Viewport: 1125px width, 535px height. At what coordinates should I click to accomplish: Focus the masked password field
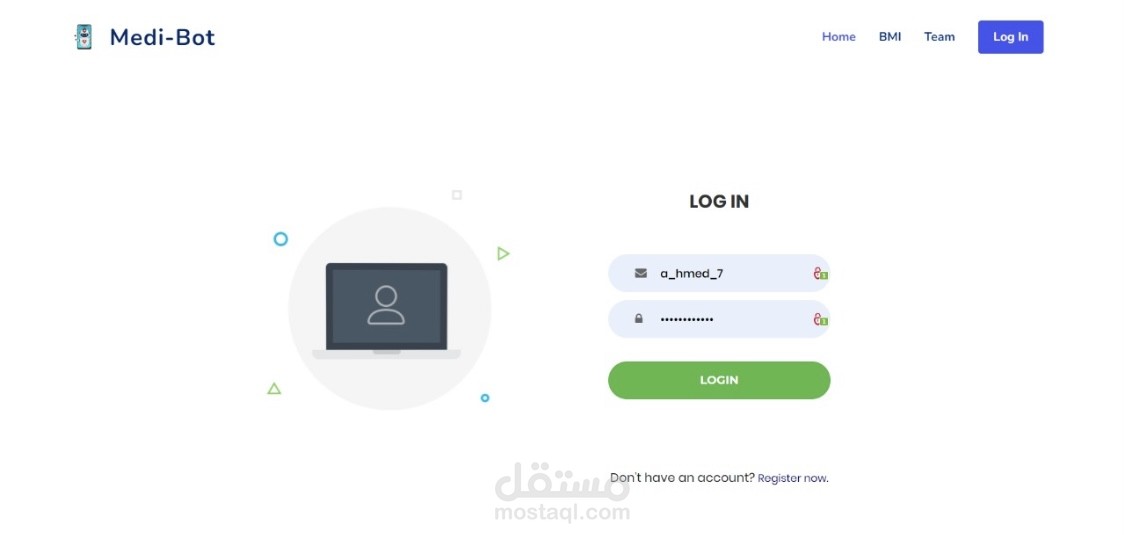pos(719,319)
